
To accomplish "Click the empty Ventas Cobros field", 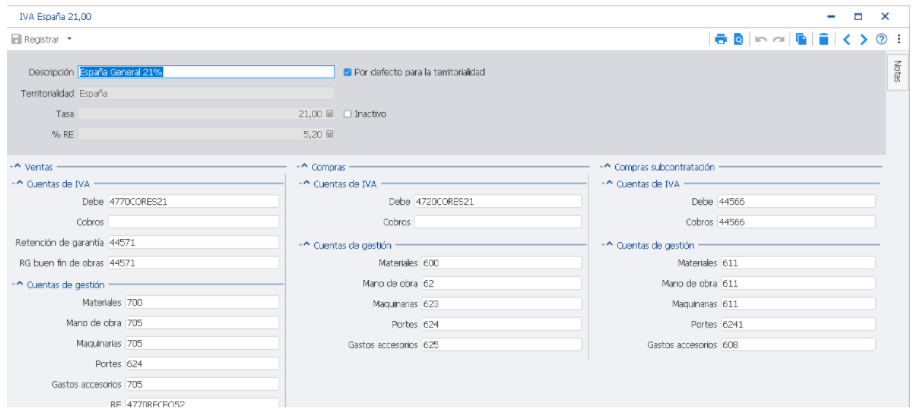I will 194,222.
